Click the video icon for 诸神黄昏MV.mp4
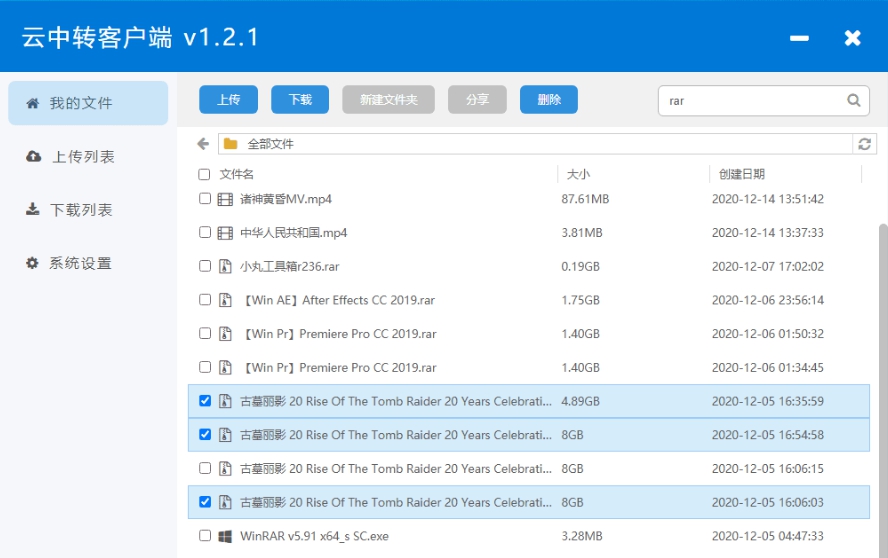The image size is (888, 558). point(225,199)
